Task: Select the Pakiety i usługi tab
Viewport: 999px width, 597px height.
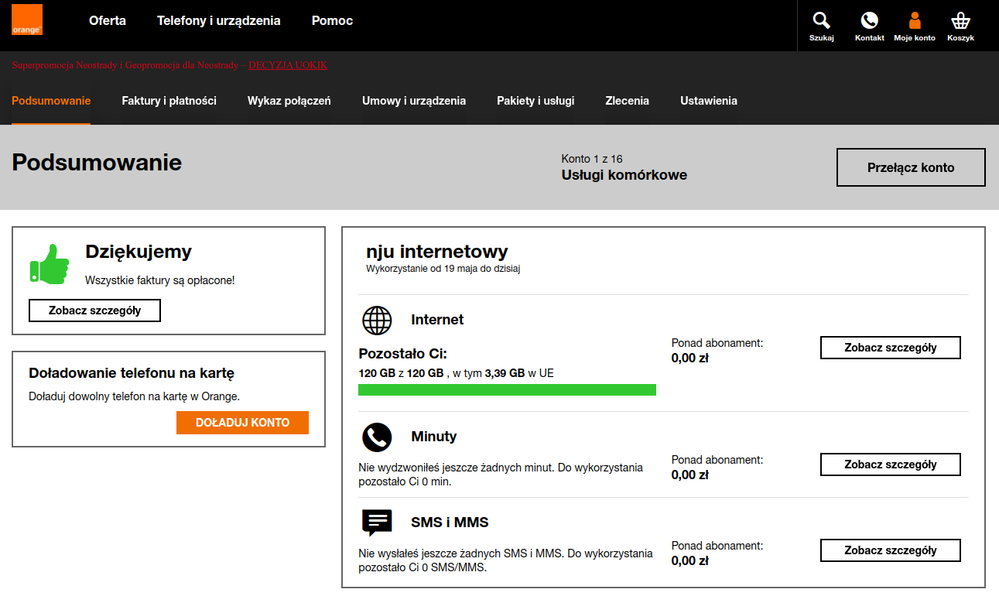Action: click(535, 101)
